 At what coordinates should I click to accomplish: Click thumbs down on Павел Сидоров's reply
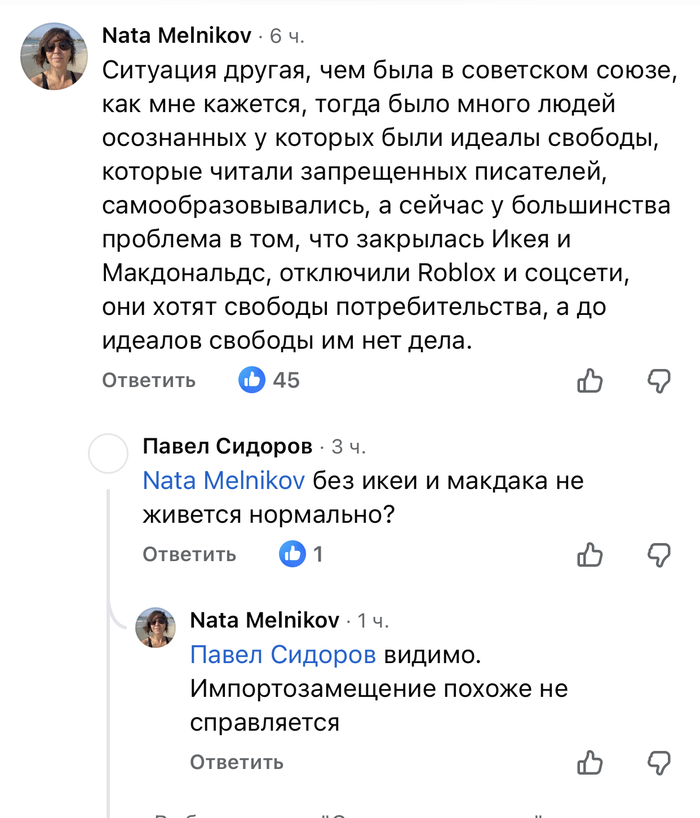(658, 554)
